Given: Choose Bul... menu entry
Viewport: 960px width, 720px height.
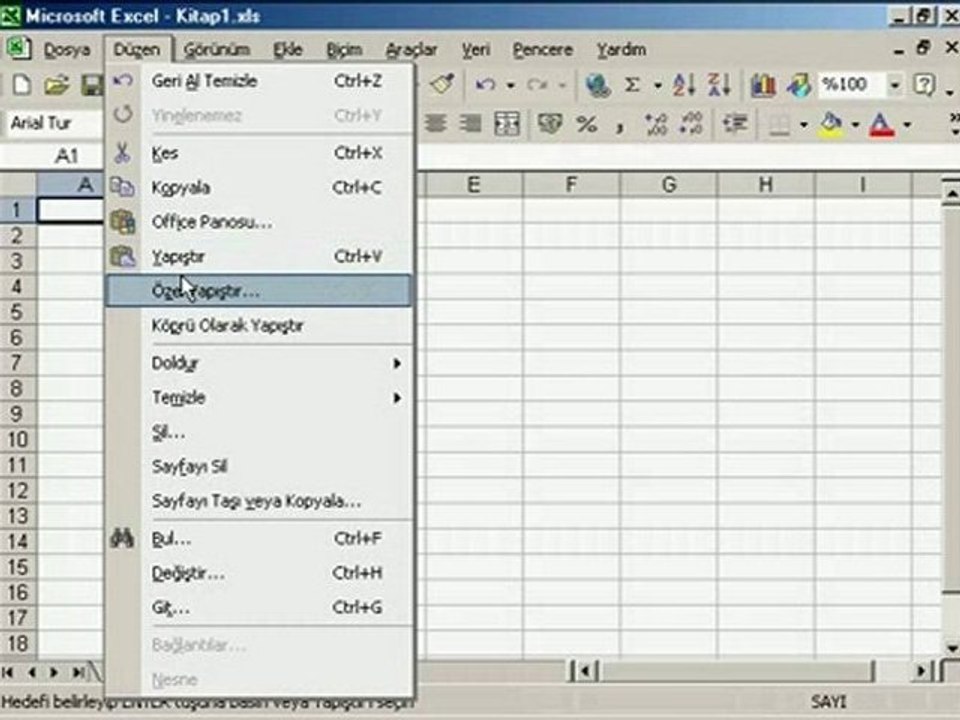Looking at the screenshot, I should coord(258,539).
